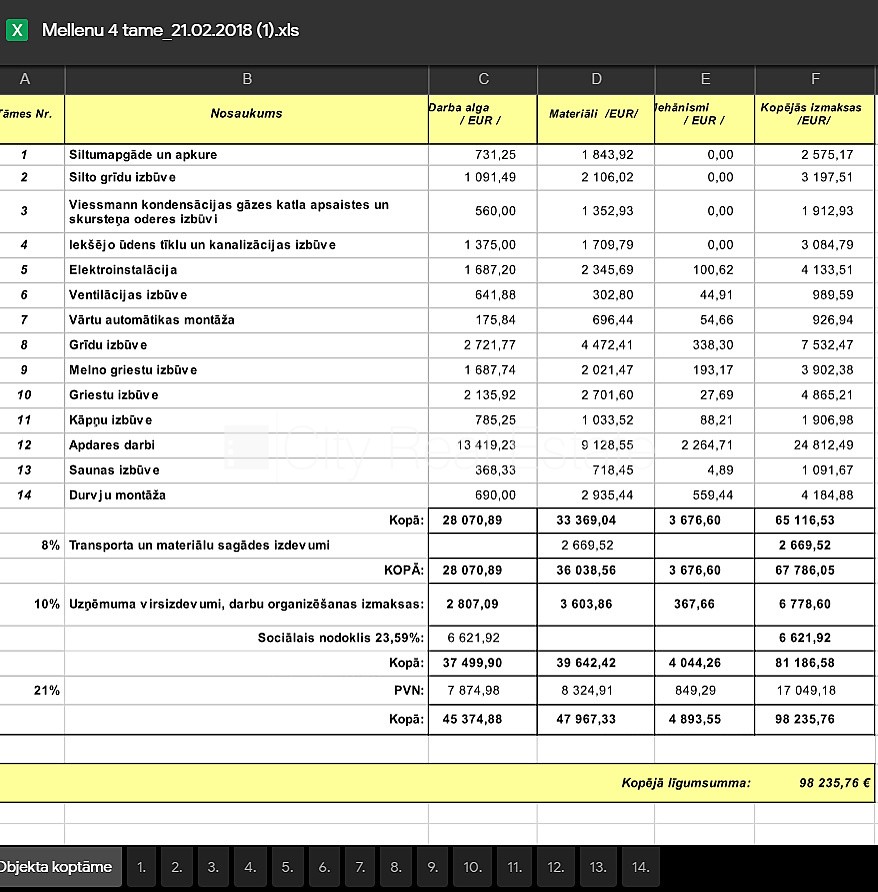Click the file name title text
This screenshot has width=878, height=892.
click(x=170, y=30)
